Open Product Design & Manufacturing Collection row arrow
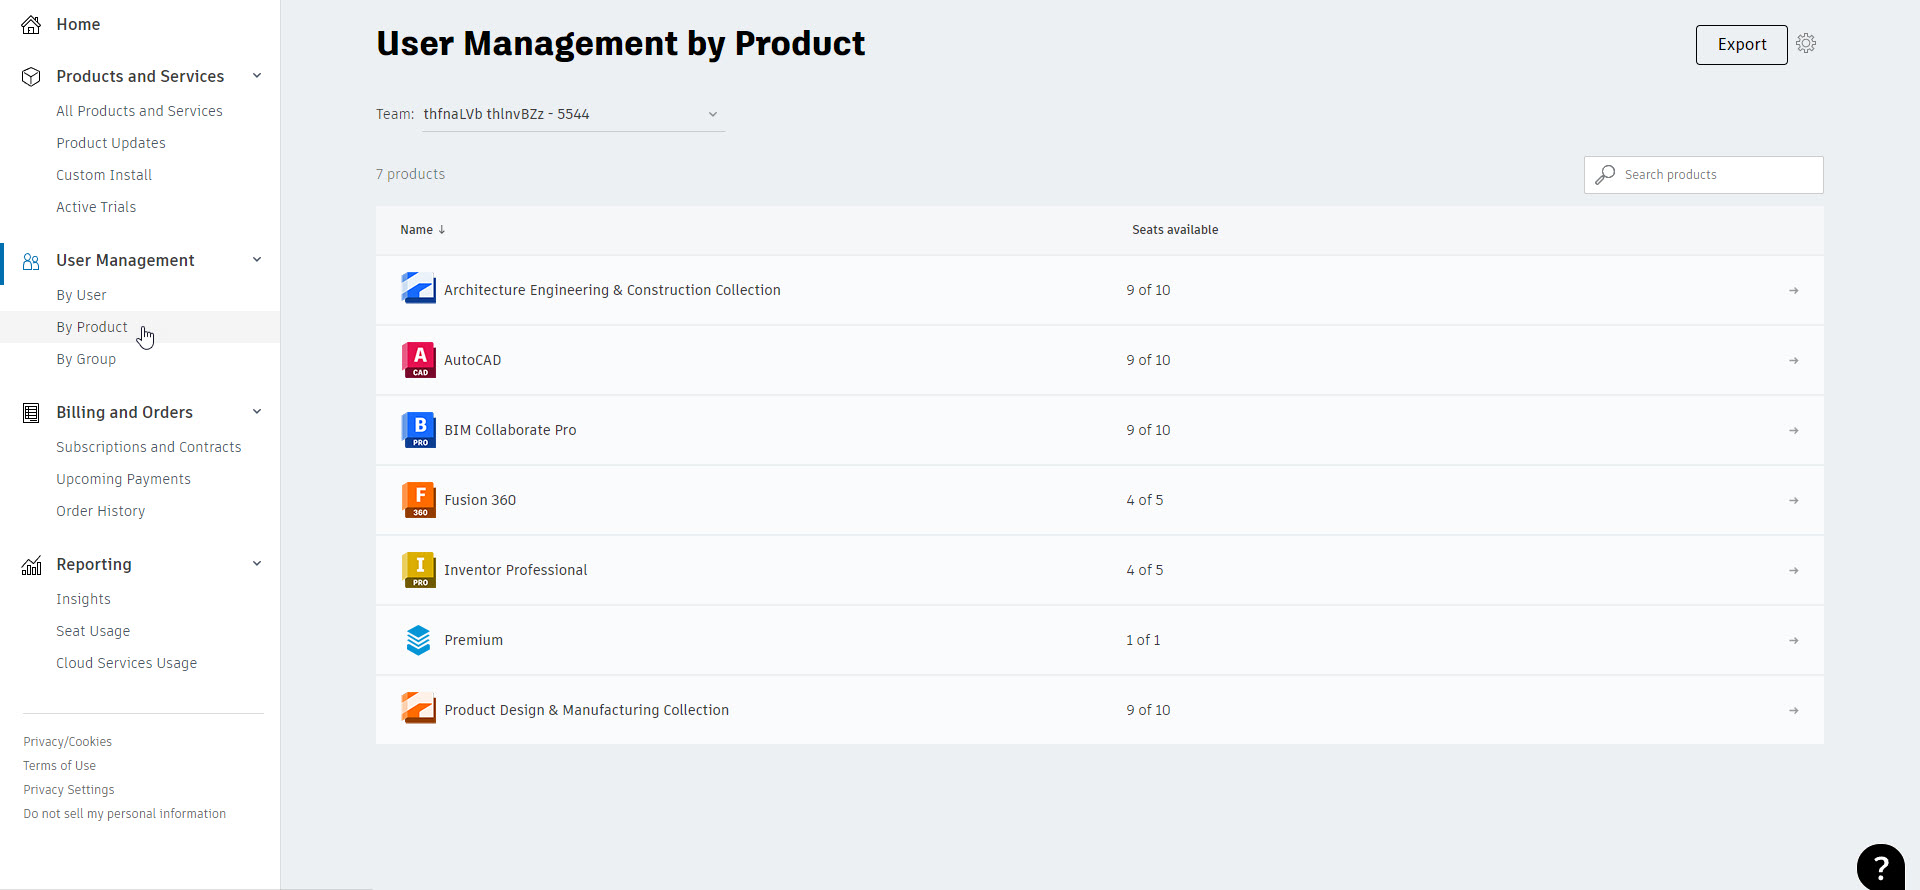 tap(1794, 711)
